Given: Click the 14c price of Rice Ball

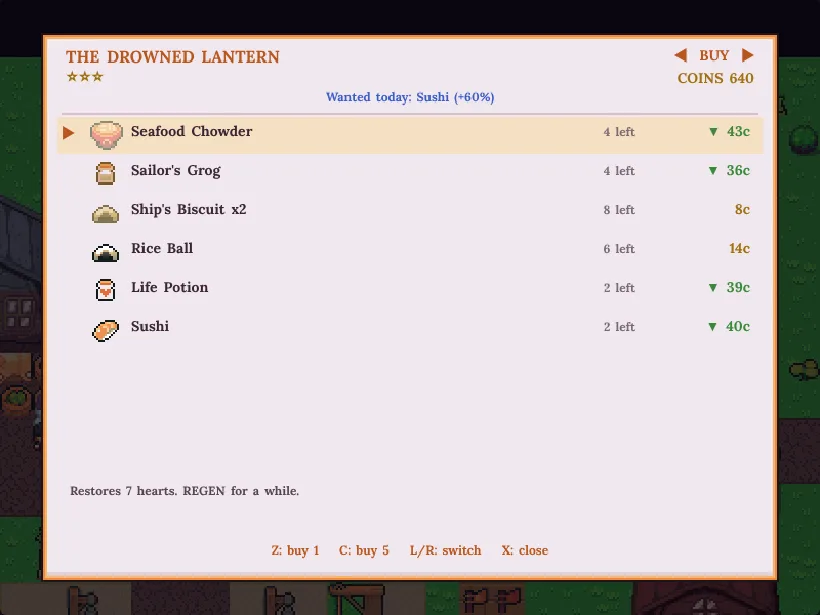Looking at the screenshot, I should [739, 248].
